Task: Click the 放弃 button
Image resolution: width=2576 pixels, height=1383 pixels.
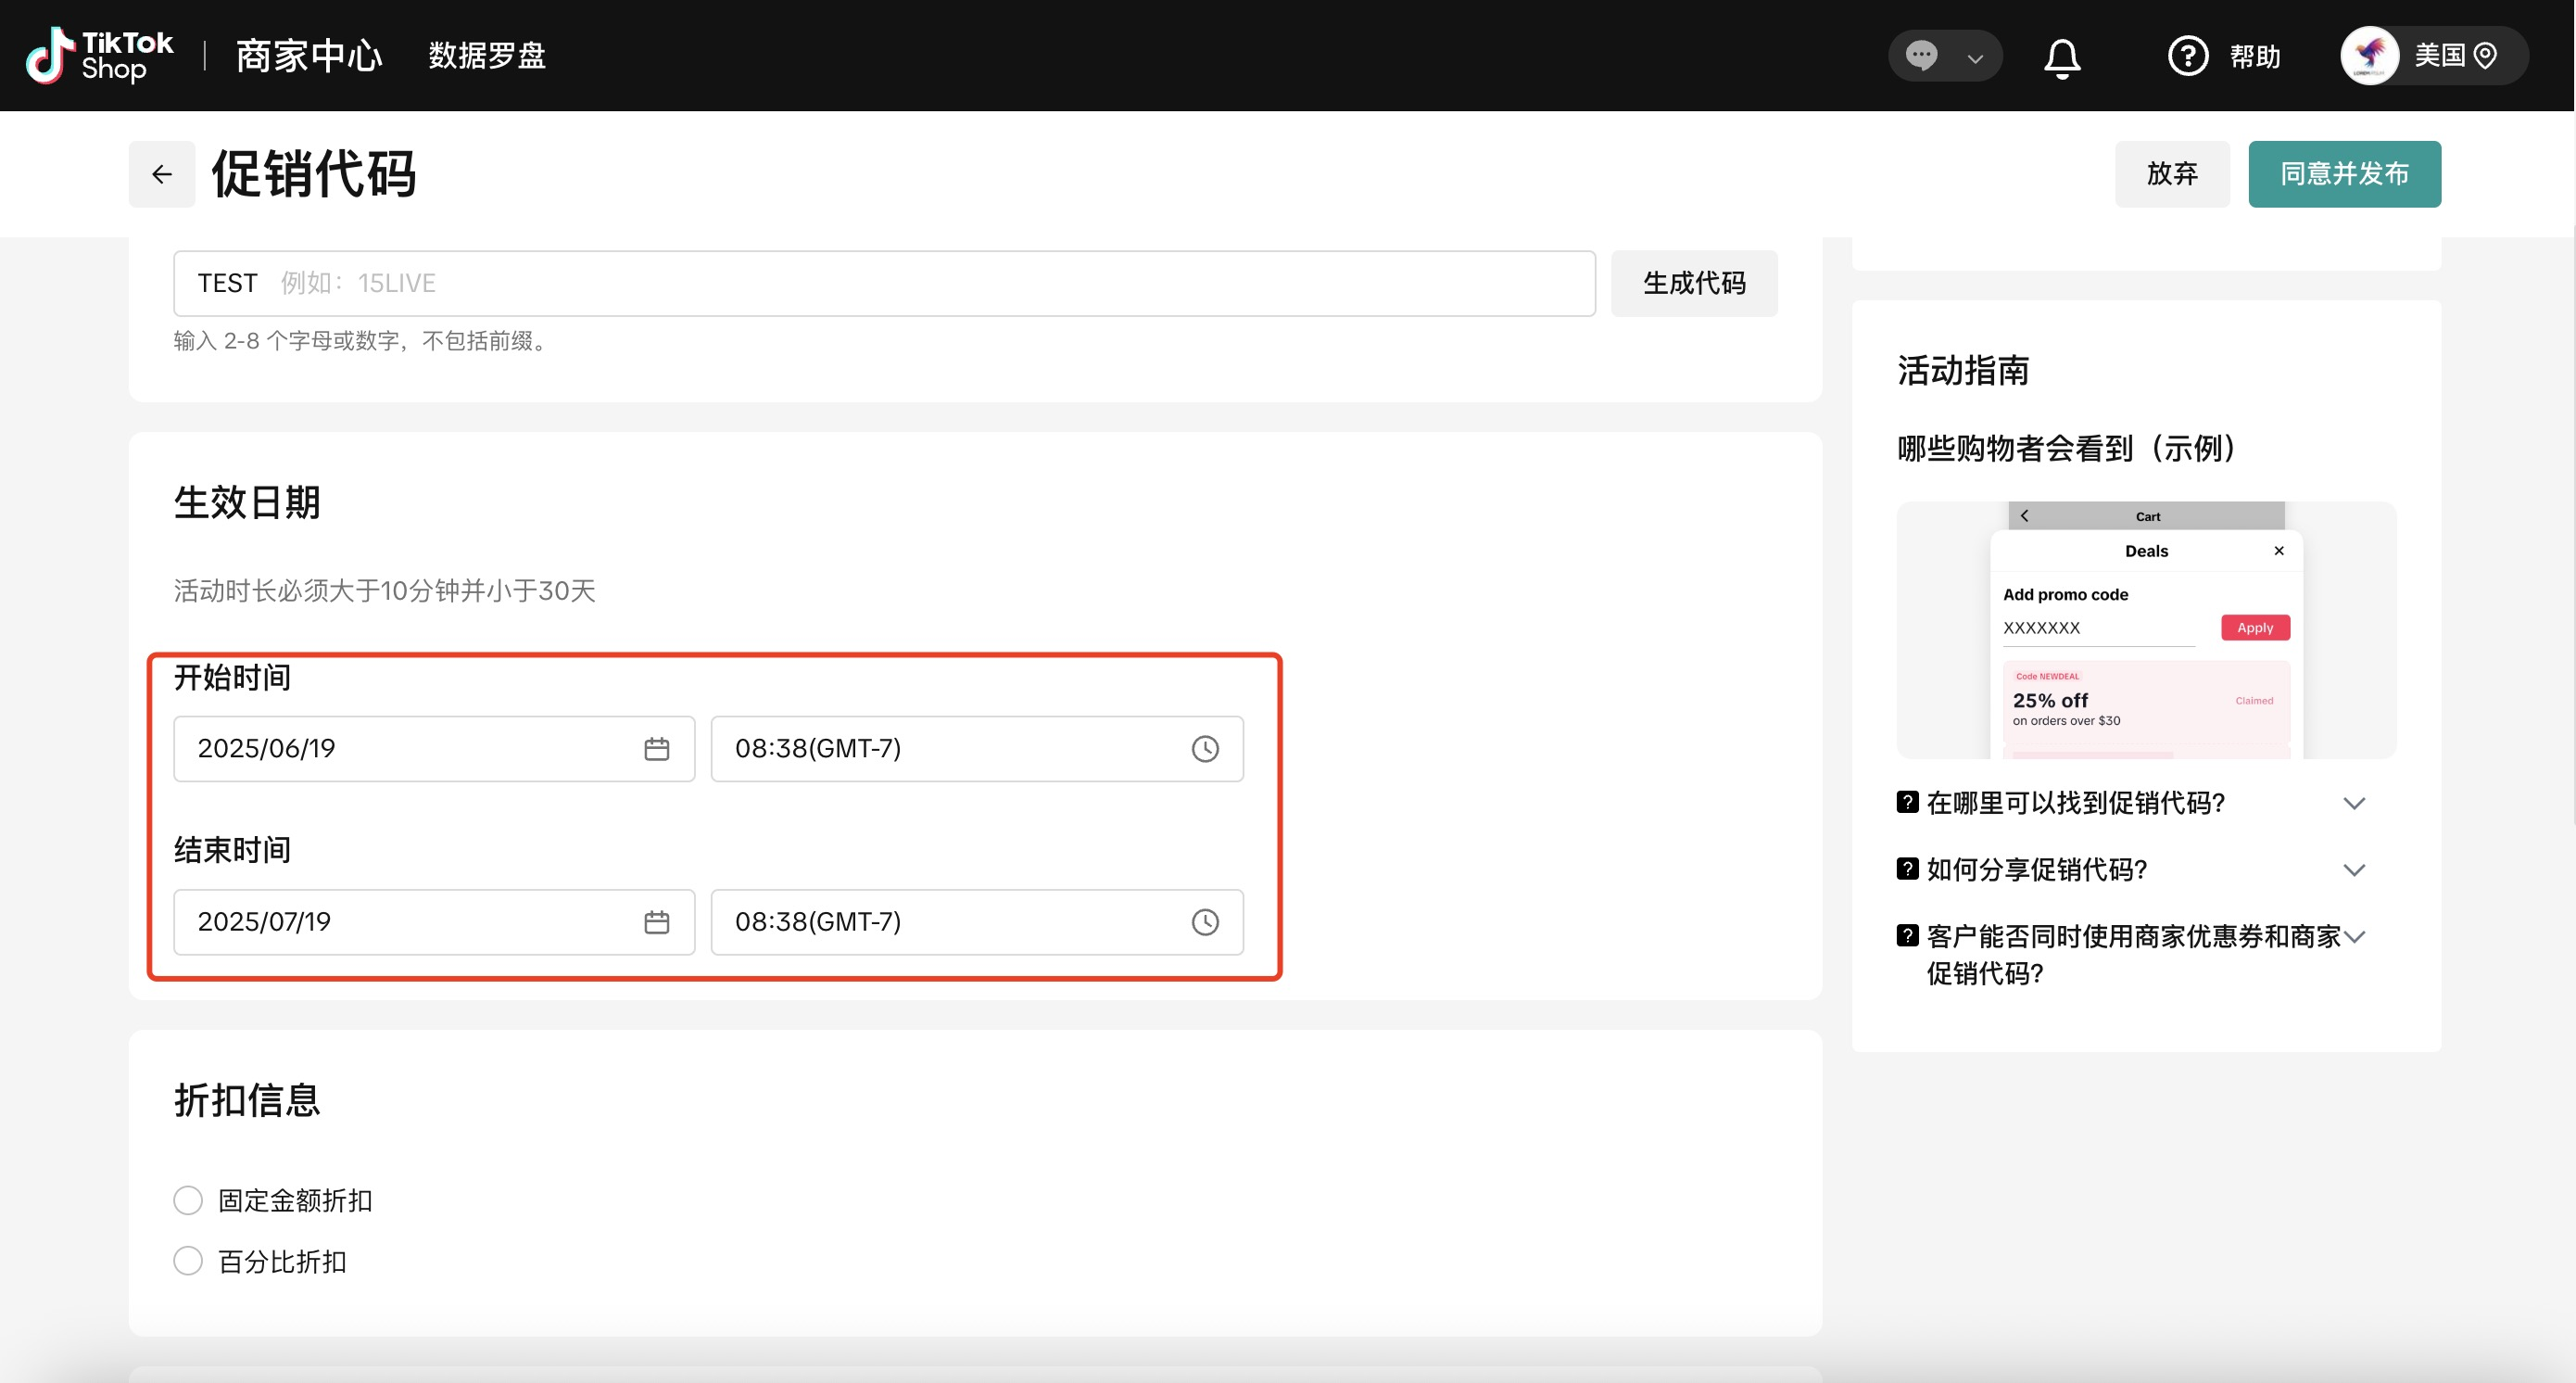Action: pyautogui.click(x=2171, y=174)
